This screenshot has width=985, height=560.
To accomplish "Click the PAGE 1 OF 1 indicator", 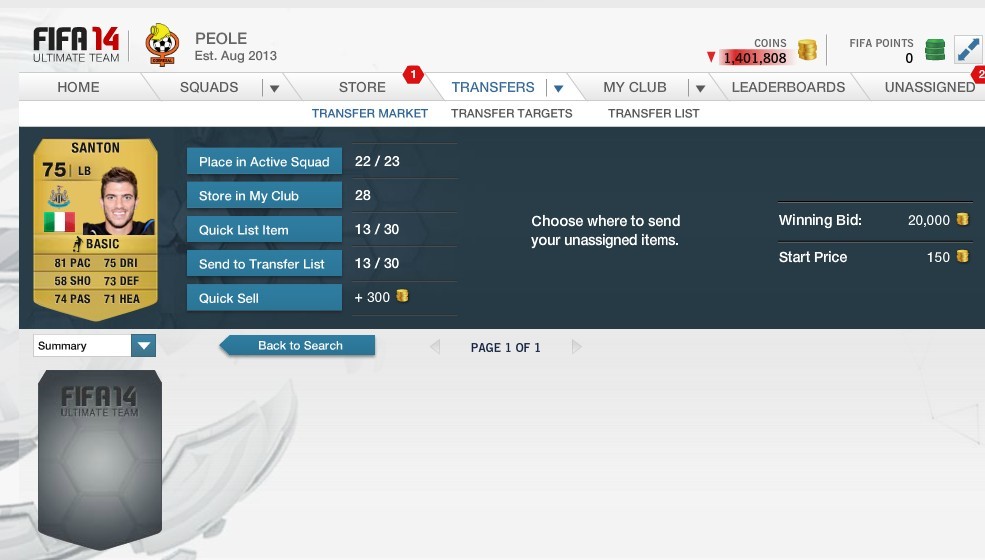I will [506, 348].
